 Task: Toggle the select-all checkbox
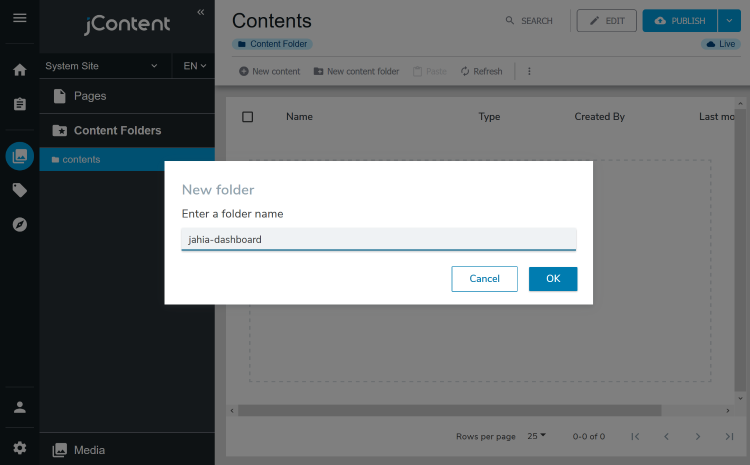point(247,117)
